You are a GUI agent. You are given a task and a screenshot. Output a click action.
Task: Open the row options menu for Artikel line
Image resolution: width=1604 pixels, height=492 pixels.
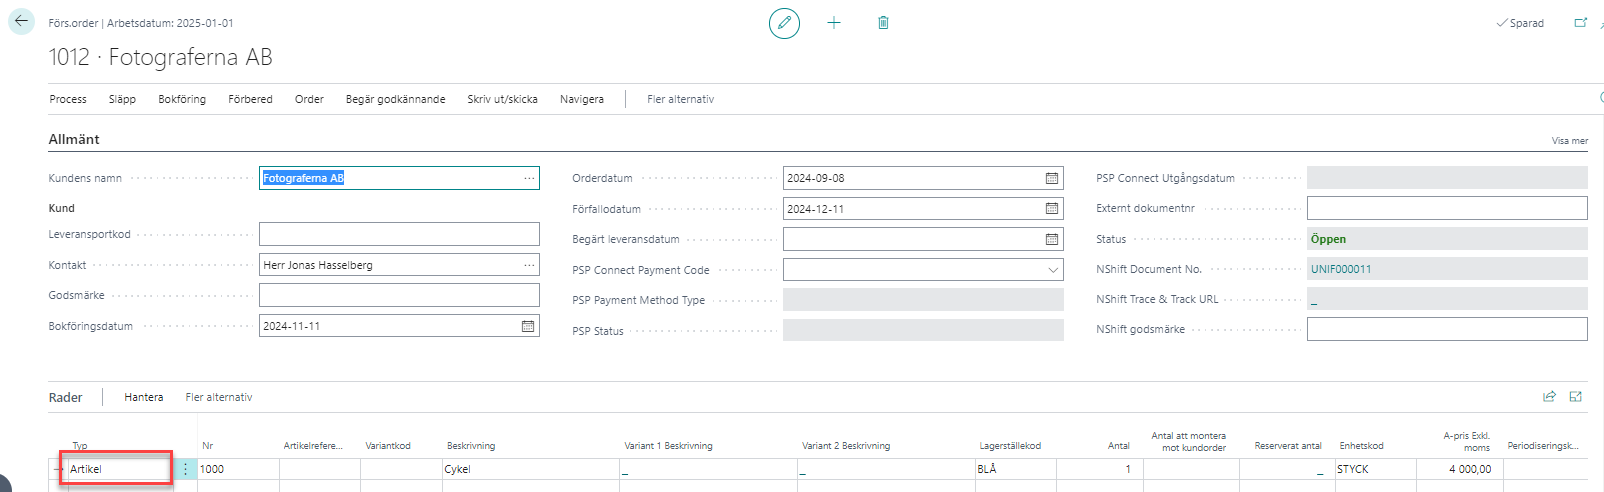(x=185, y=469)
